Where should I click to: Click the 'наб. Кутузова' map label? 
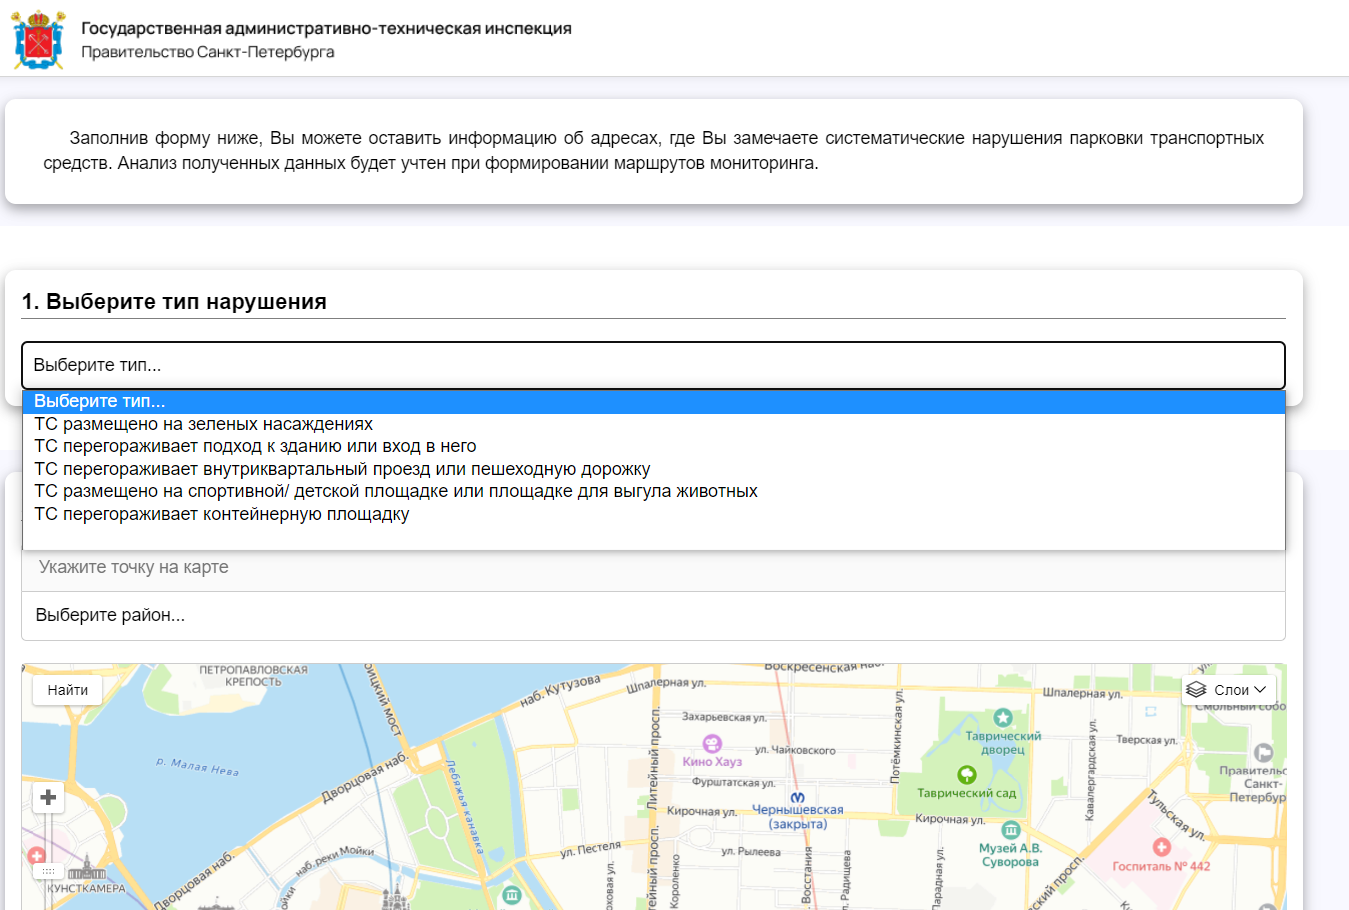pyautogui.click(x=560, y=691)
